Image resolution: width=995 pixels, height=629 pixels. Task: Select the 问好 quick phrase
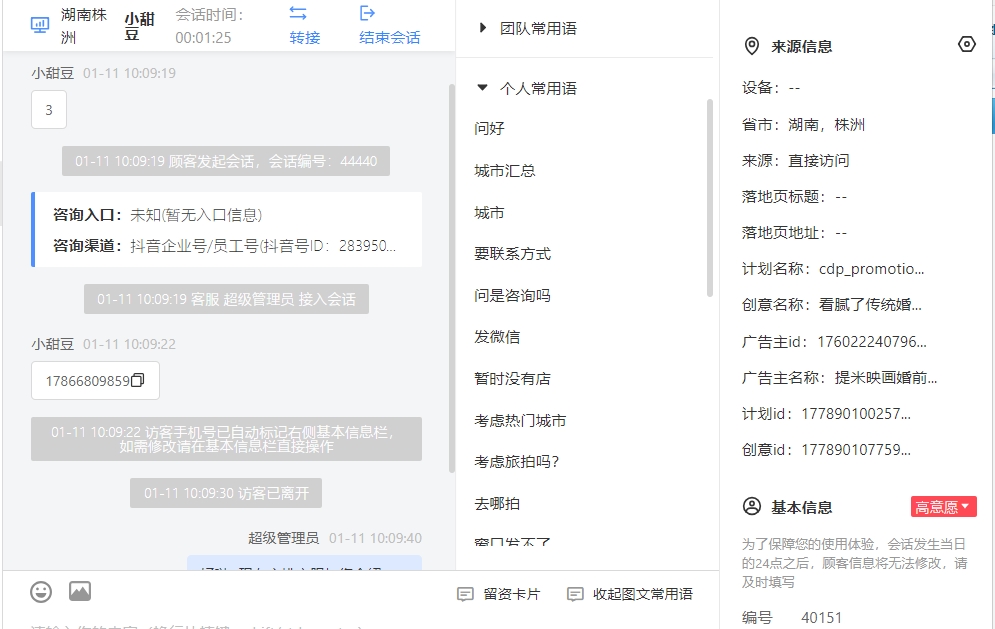489,128
